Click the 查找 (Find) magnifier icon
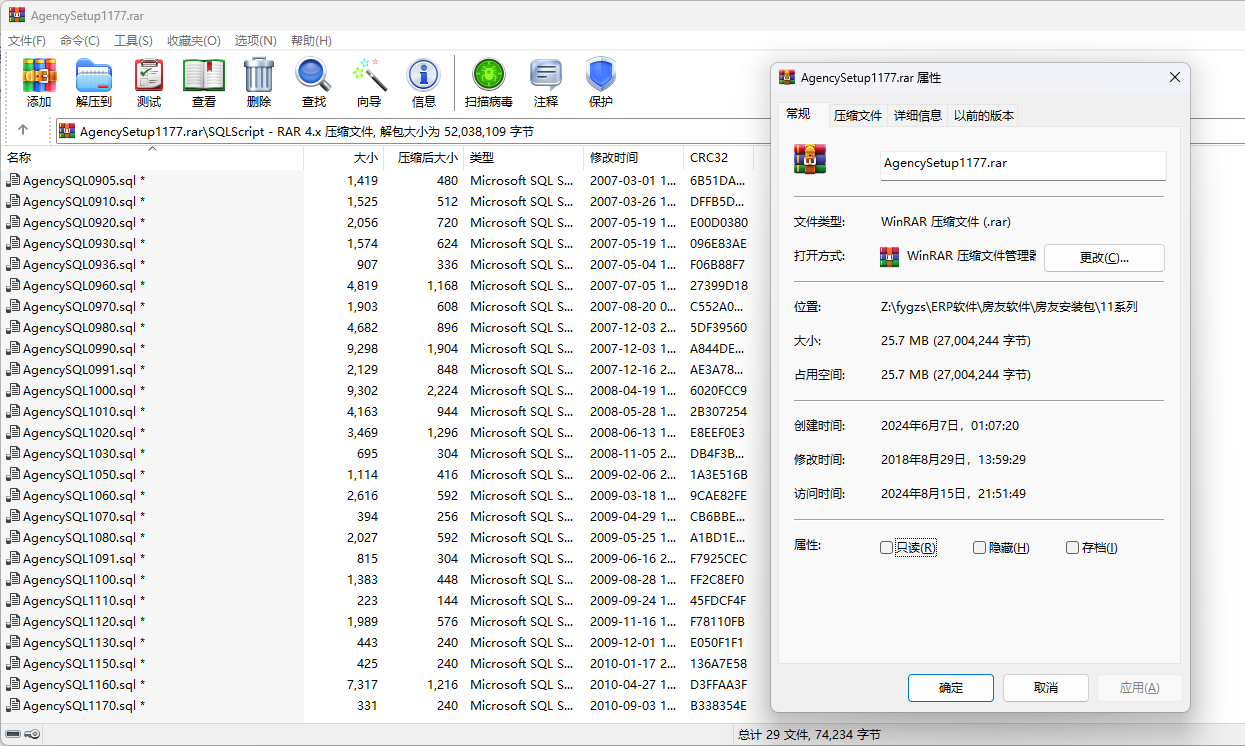The height and width of the screenshot is (746, 1245). (x=313, y=75)
